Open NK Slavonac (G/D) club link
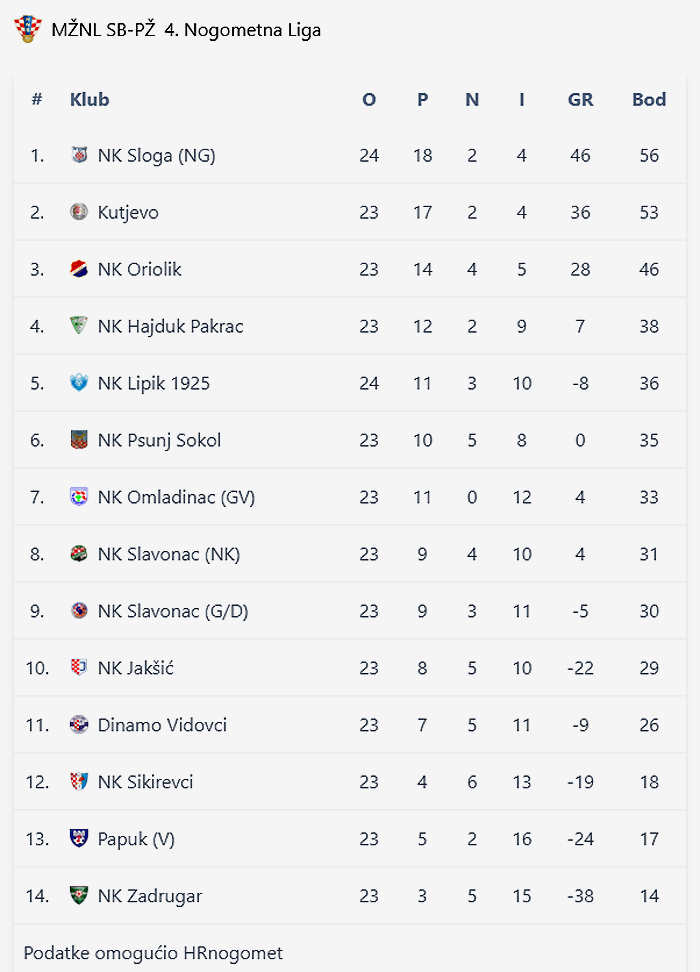 [x=173, y=611]
